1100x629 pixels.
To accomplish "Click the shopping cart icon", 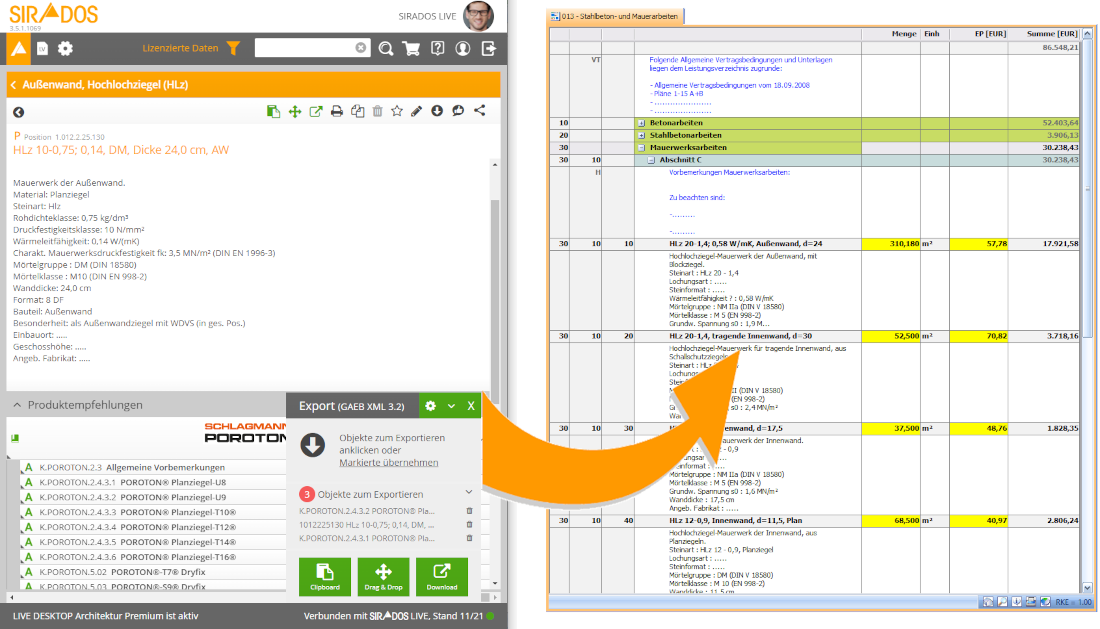I will 411,48.
